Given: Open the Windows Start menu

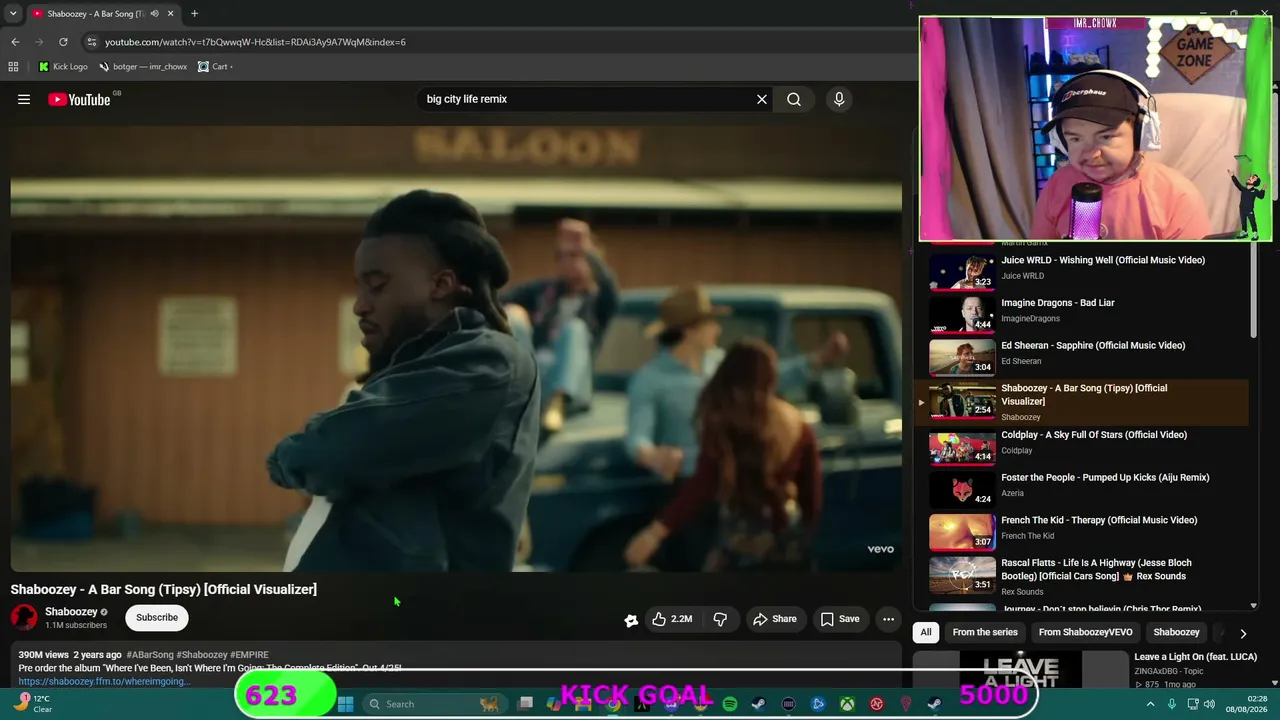Looking at the screenshot, I should [345, 704].
